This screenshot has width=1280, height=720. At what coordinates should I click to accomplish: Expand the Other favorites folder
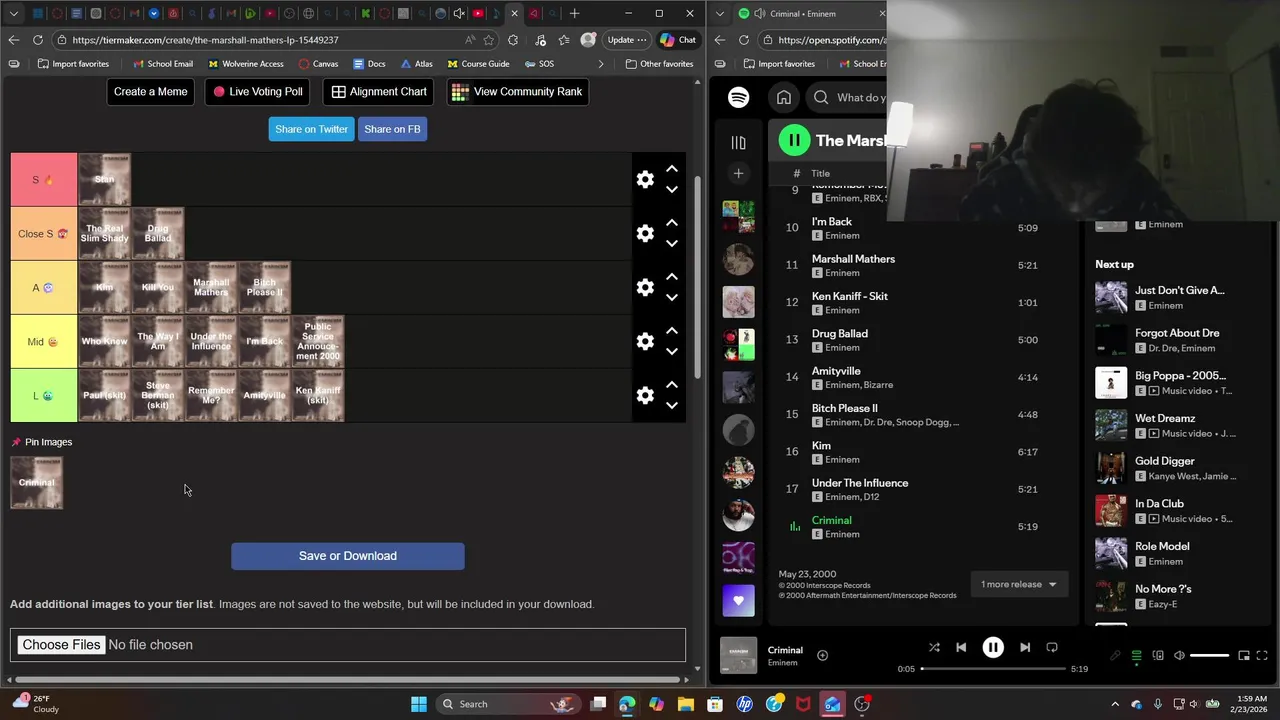tap(659, 64)
